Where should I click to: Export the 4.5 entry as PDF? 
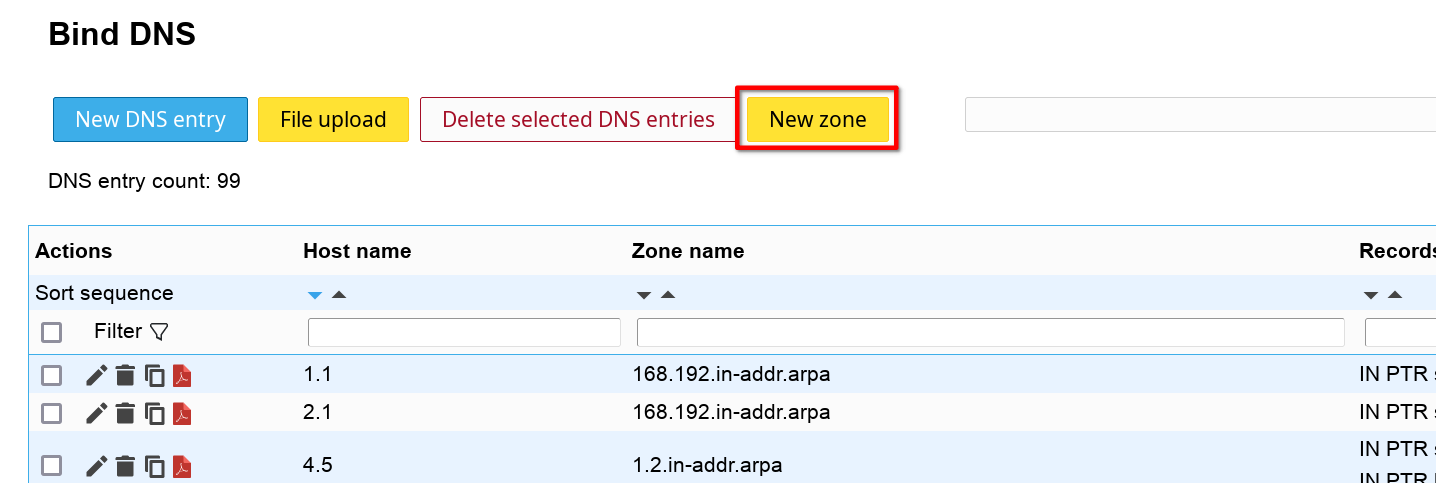(182, 465)
